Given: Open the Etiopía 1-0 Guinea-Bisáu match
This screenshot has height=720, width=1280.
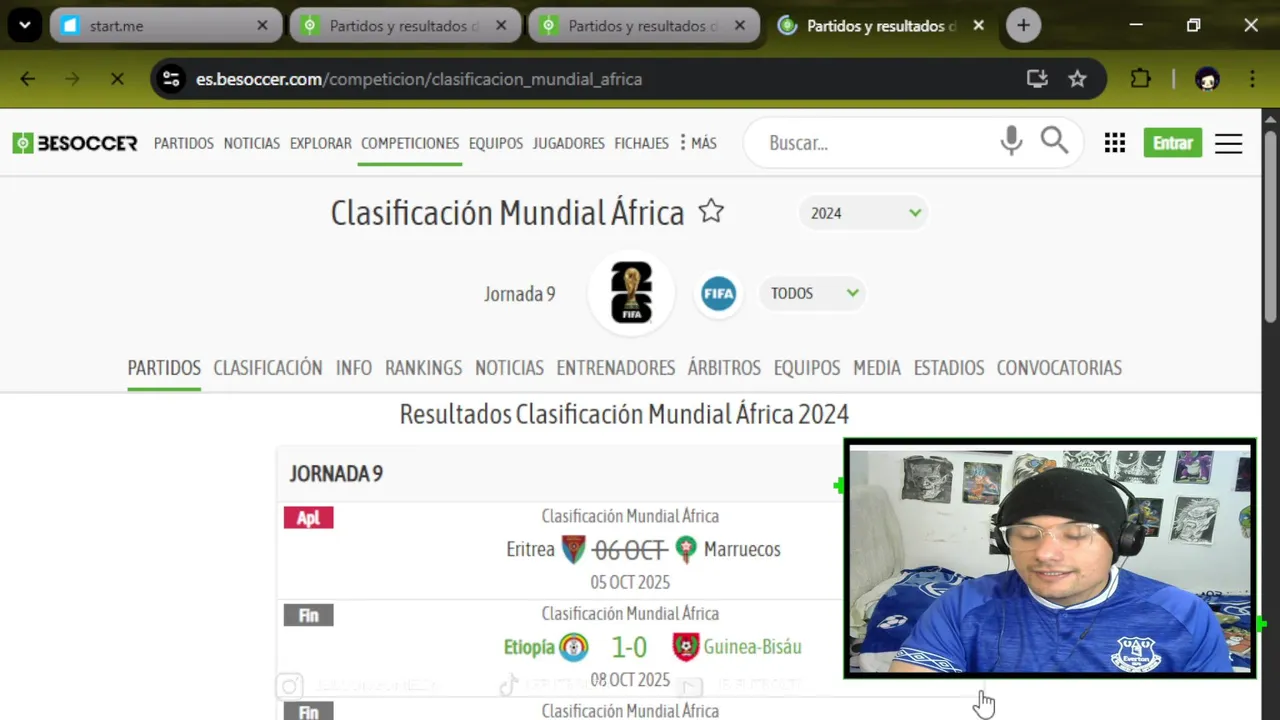Looking at the screenshot, I should coord(630,647).
